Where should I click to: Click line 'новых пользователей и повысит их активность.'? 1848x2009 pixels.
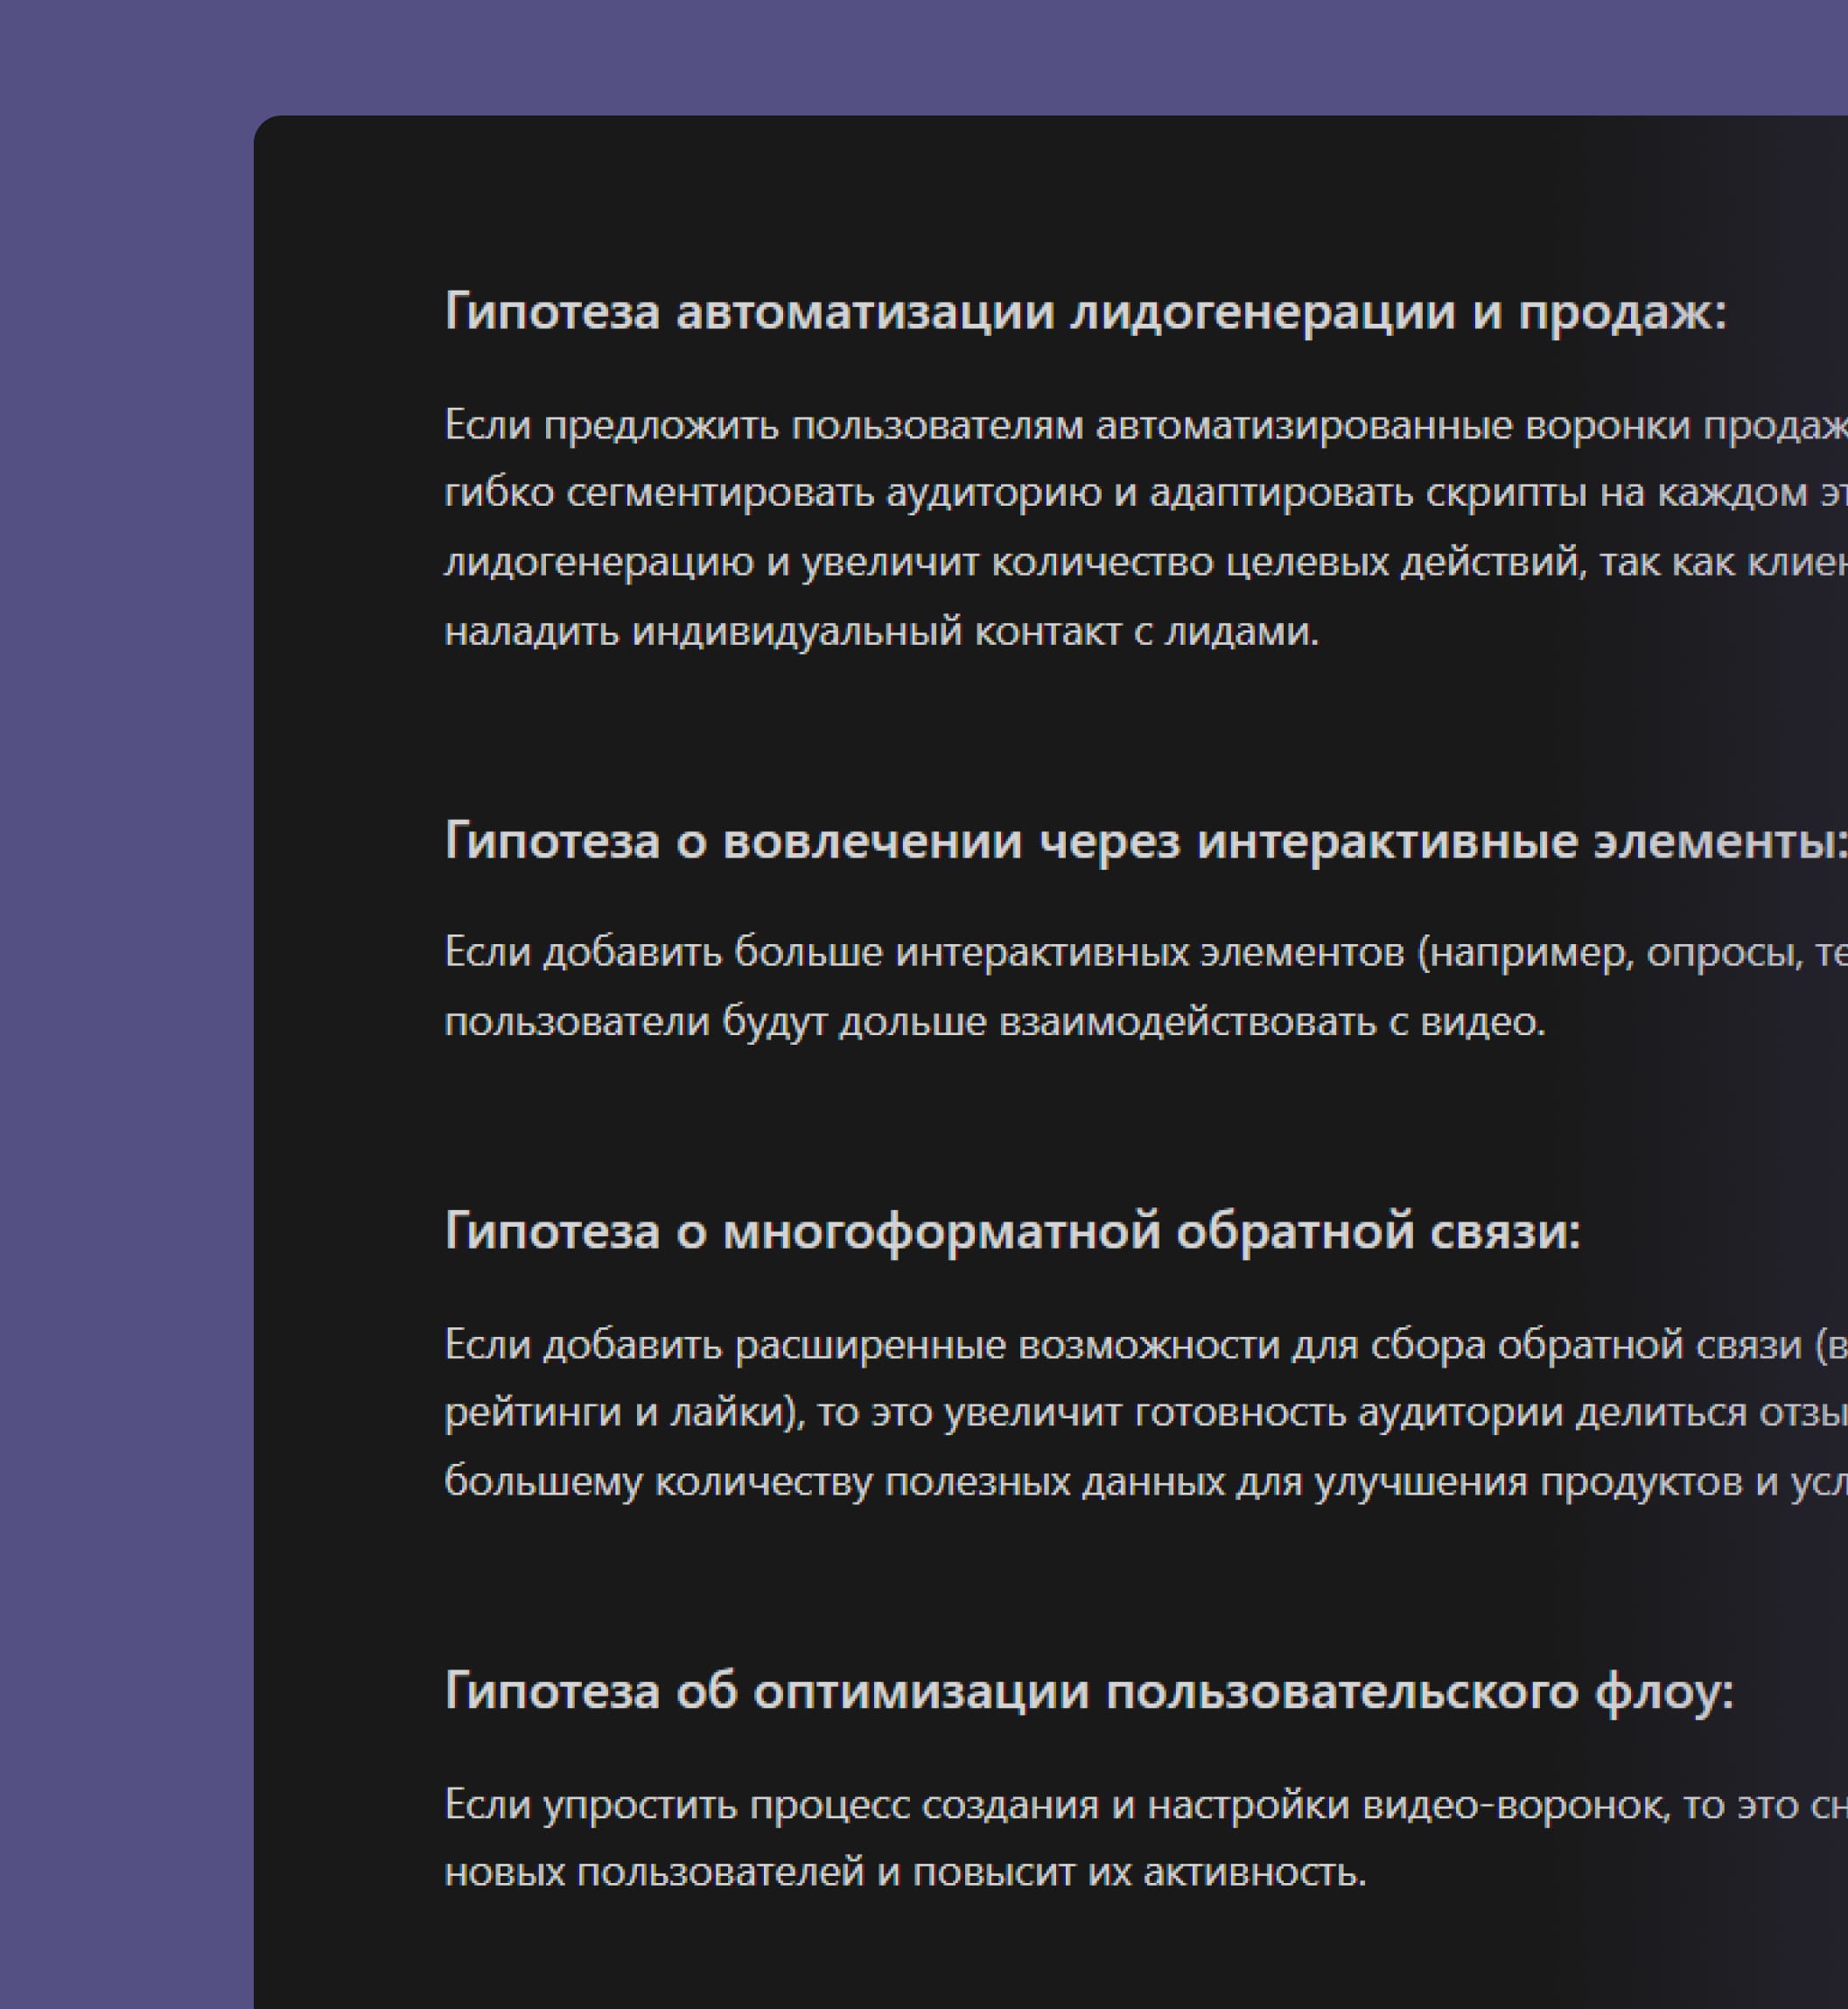point(904,1872)
